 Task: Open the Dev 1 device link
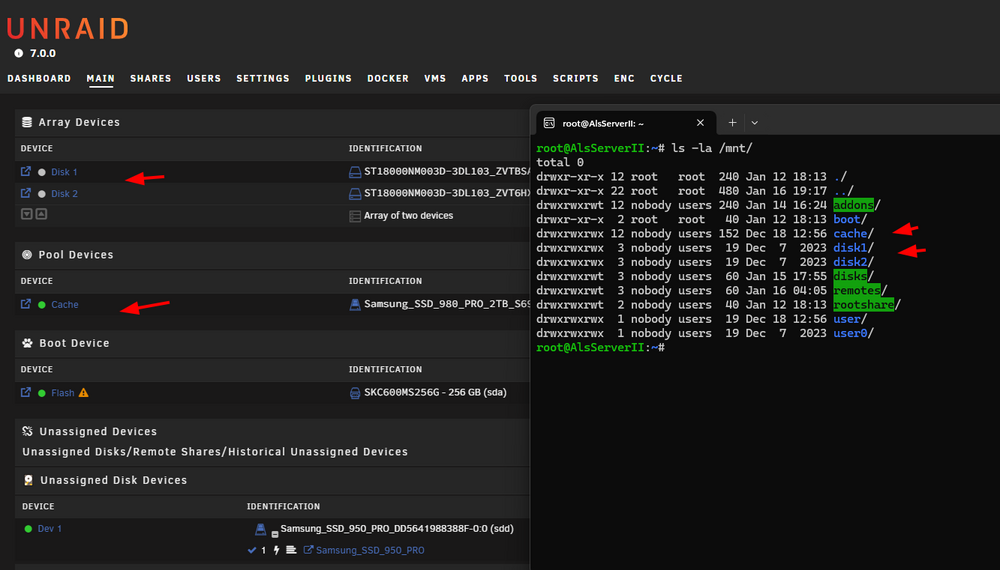[50, 529]
